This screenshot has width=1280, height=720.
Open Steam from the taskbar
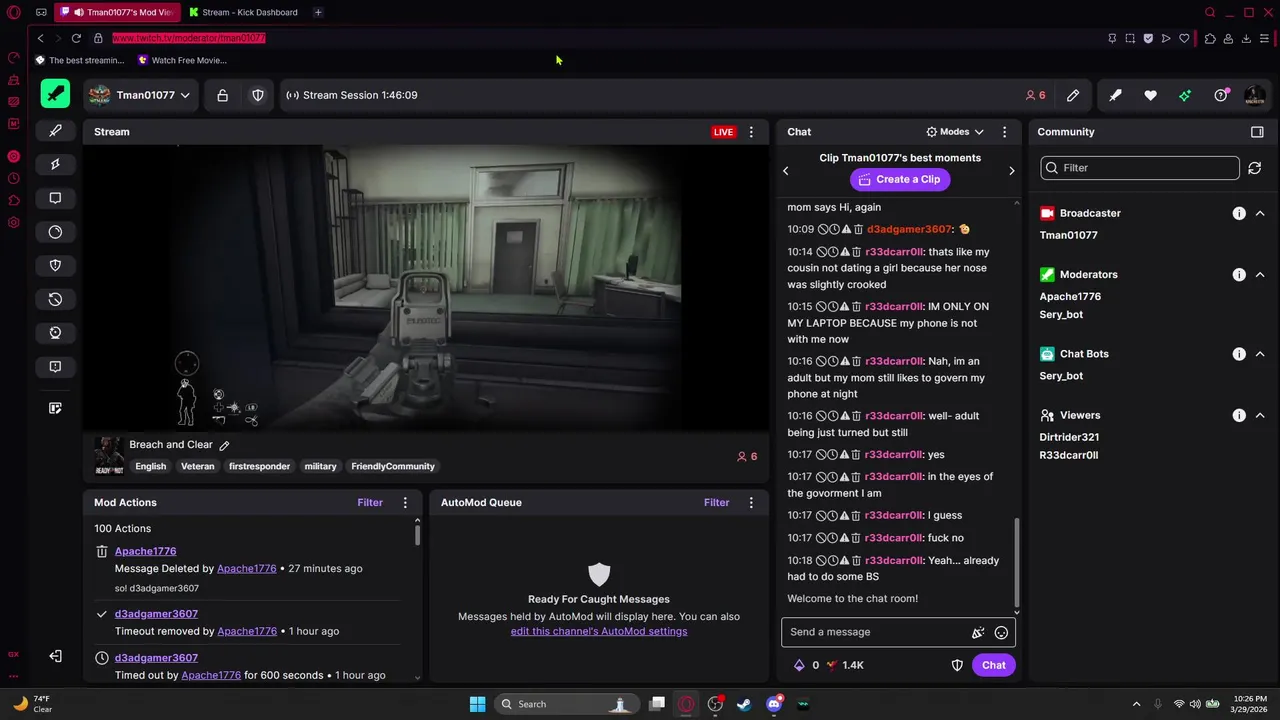tap(744, 704)
